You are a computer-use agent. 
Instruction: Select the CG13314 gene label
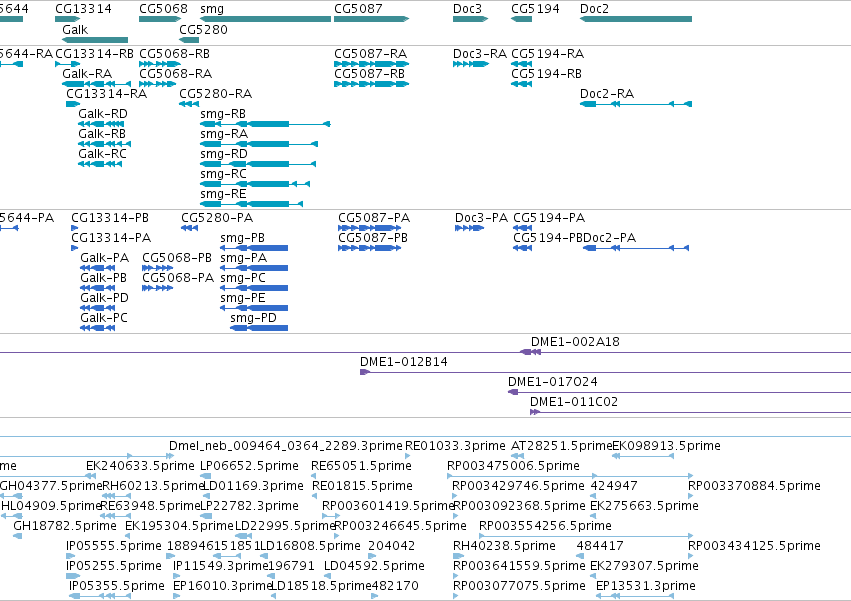(84, 9)
